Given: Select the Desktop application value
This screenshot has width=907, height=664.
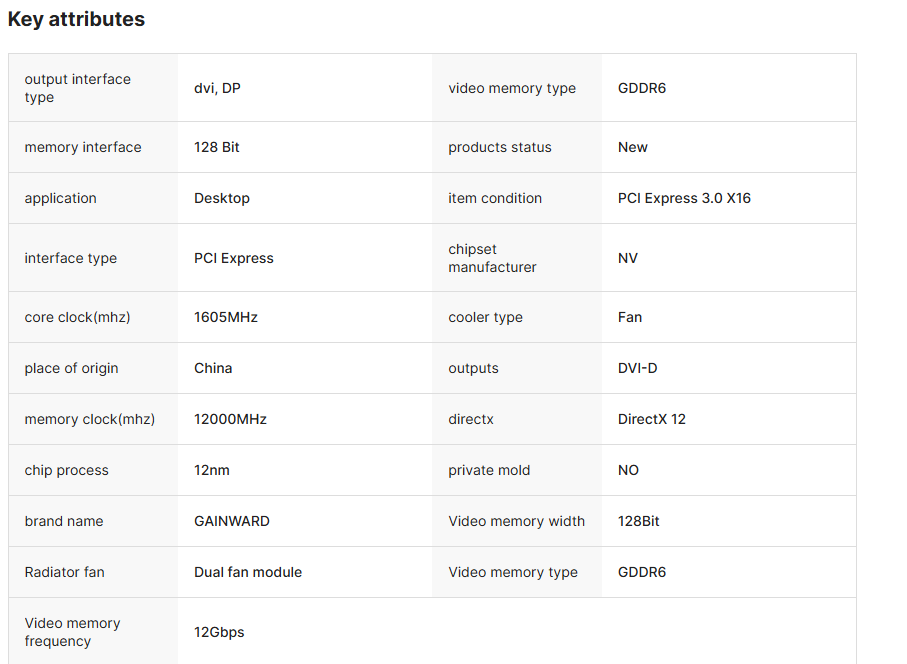Looking at the screenshot, I should click(221, 198).
